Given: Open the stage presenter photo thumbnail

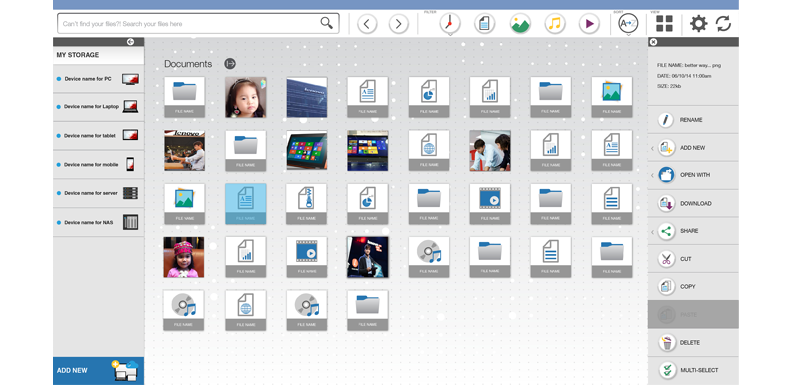Looking at the screenshot, I should (368, 257).
